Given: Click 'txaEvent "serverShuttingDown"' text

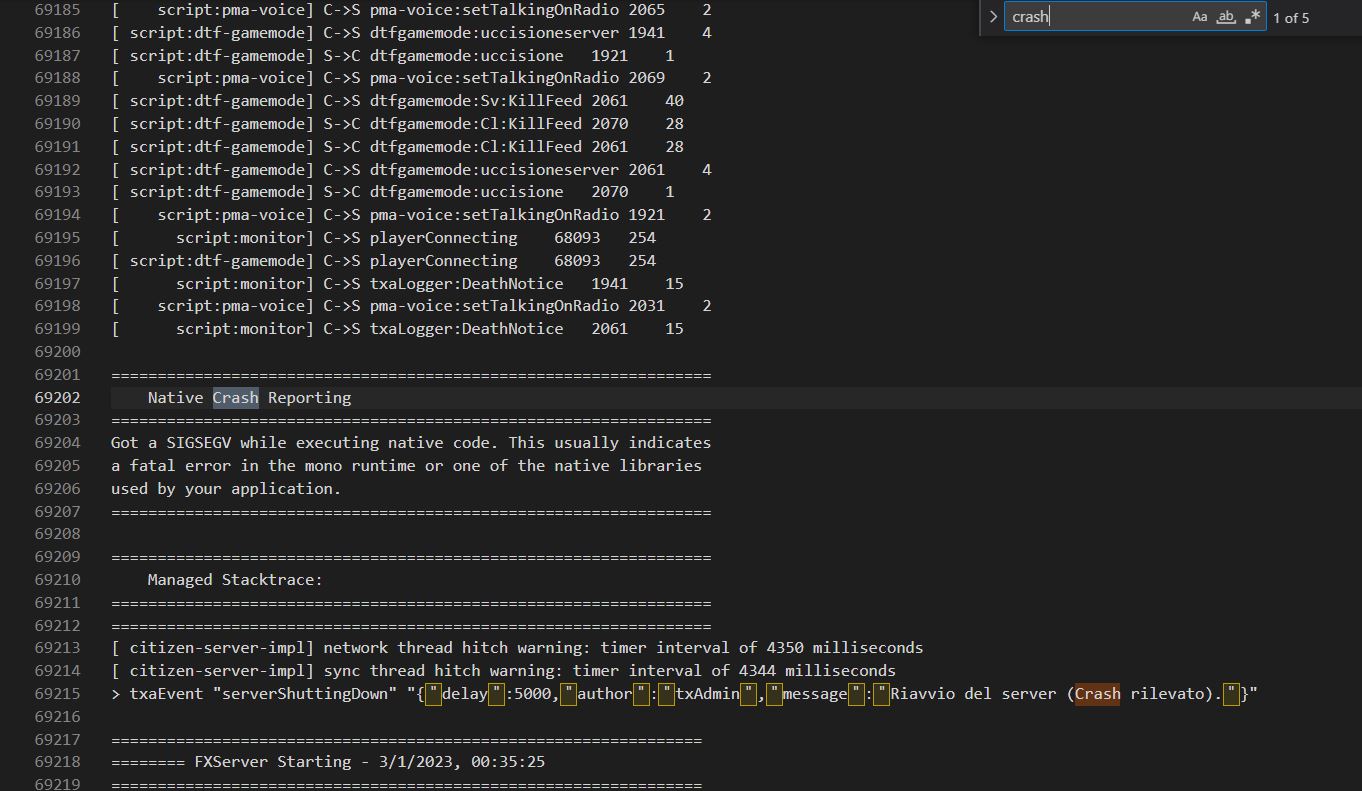Looking at the screenshot, I should [x=263, y=693].
